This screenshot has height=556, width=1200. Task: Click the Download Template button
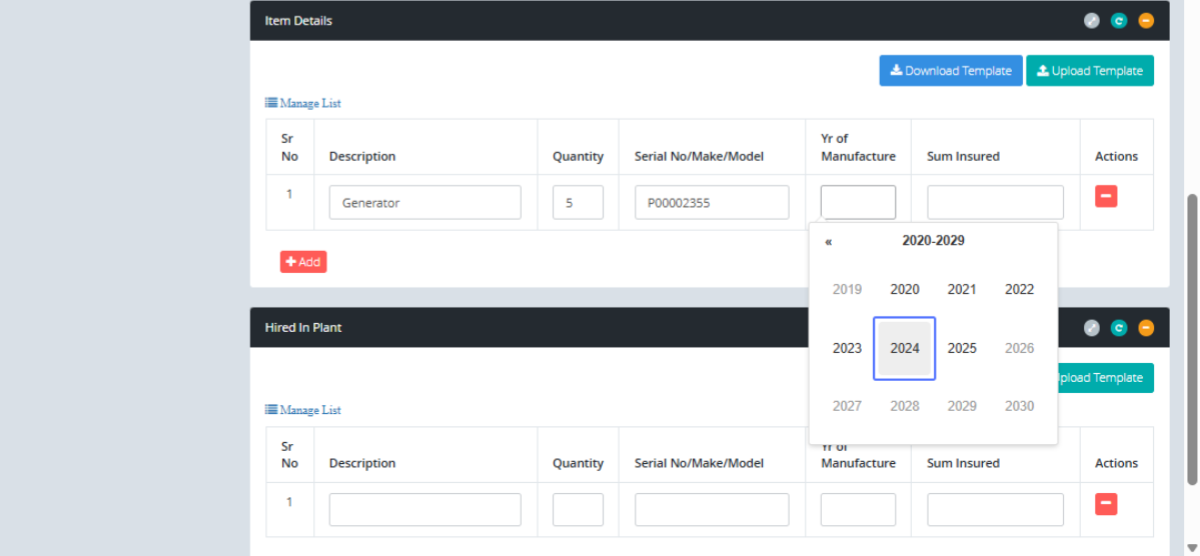click(950, 71)
